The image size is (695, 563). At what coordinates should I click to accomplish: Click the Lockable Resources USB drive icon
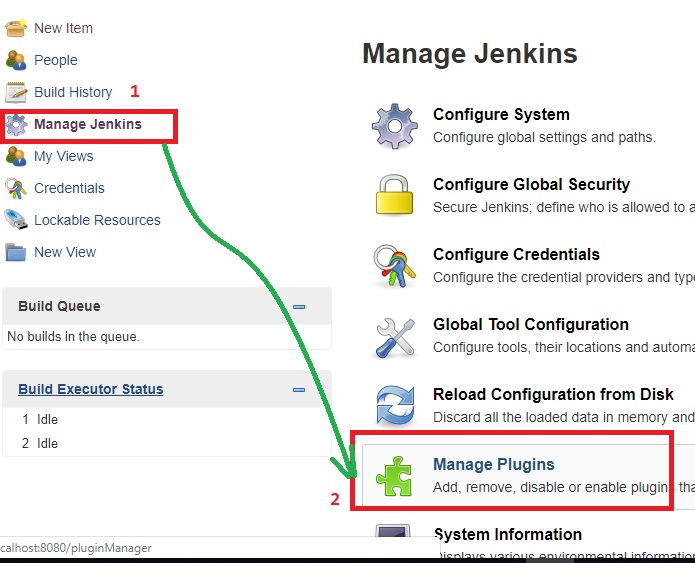(x=16, y=220)
